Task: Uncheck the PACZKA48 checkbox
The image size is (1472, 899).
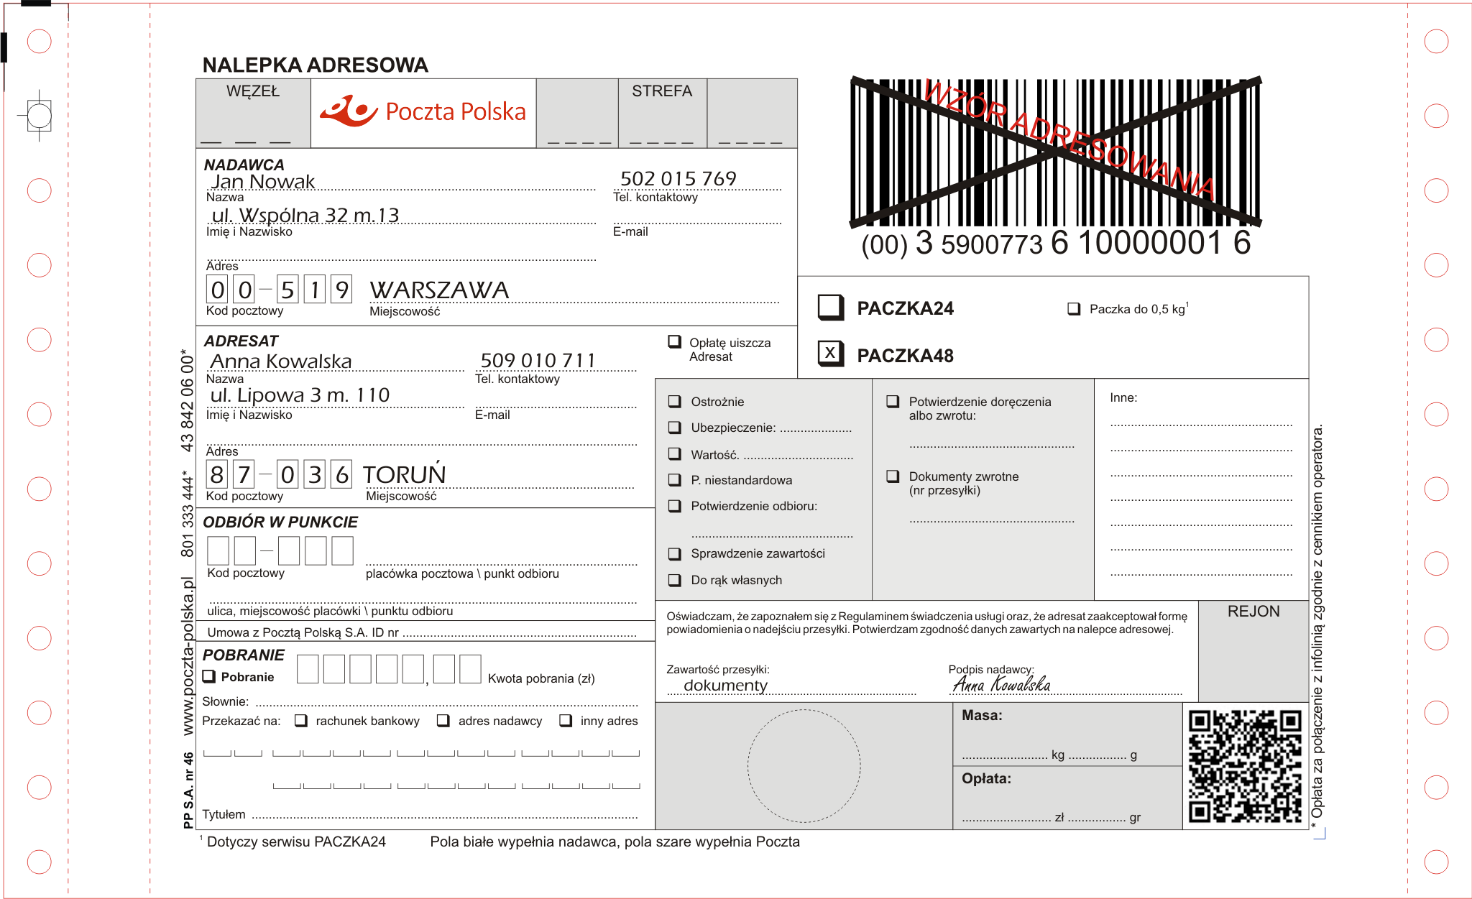Action: pyautogui.click(x=830, y=353)
